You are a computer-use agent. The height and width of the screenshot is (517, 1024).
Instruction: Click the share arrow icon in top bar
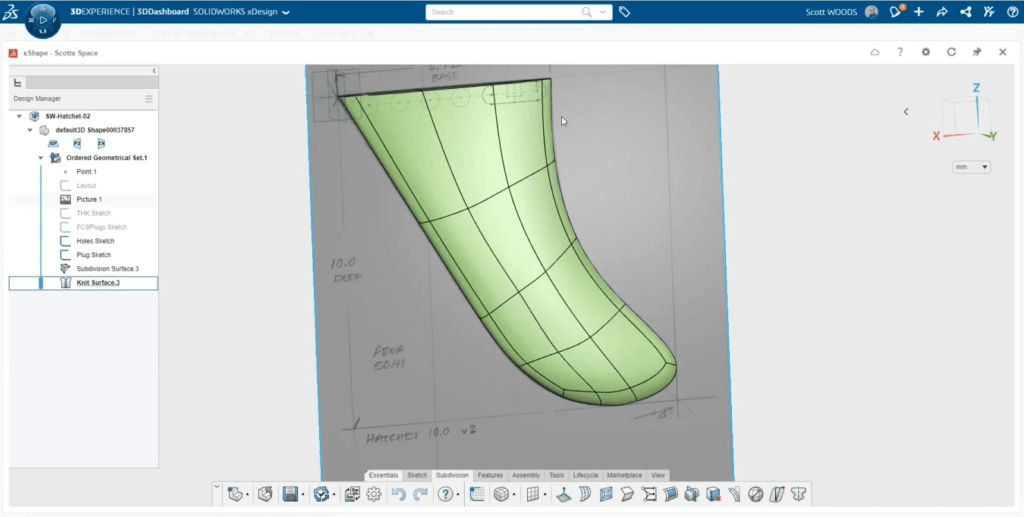point(941,12)
